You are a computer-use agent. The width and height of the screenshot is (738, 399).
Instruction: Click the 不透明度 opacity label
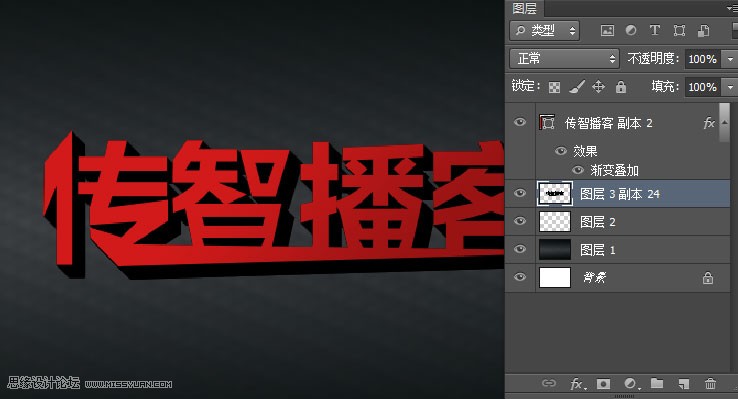click(x=653, y=58)
